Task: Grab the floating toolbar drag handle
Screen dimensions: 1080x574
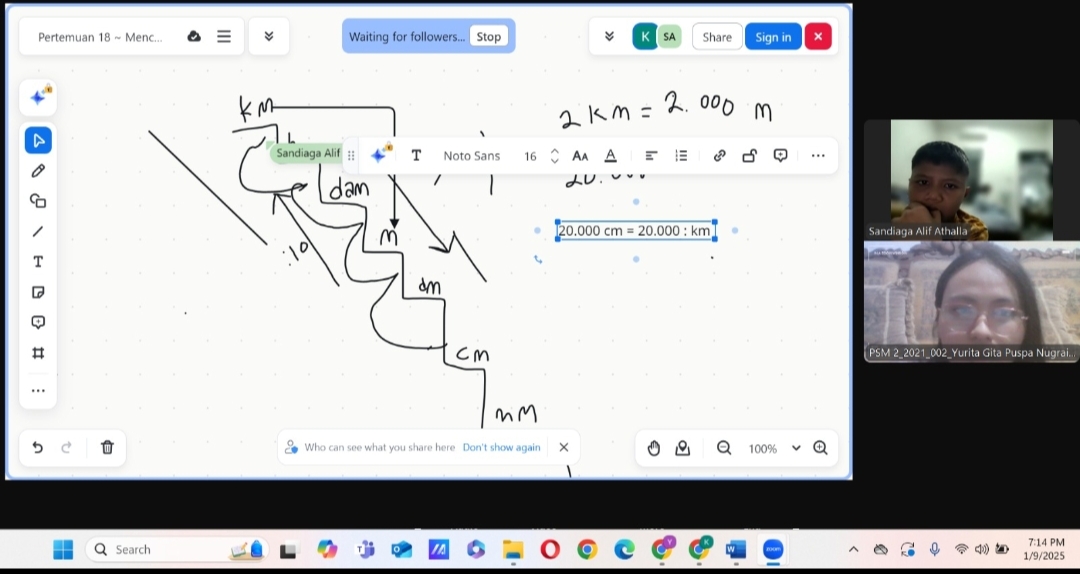Action: point(351,156)
